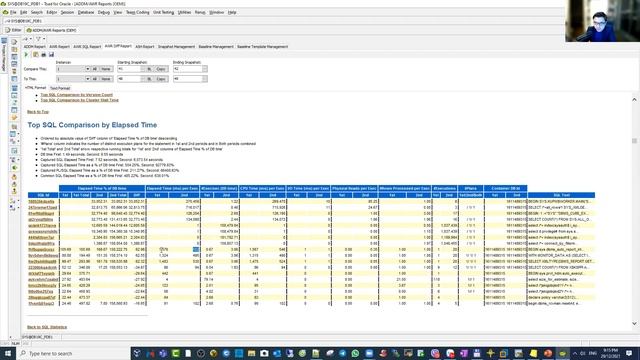Open the Windows Start menu
This screenshot has height=360, width=640.
[x=7, y=353]
